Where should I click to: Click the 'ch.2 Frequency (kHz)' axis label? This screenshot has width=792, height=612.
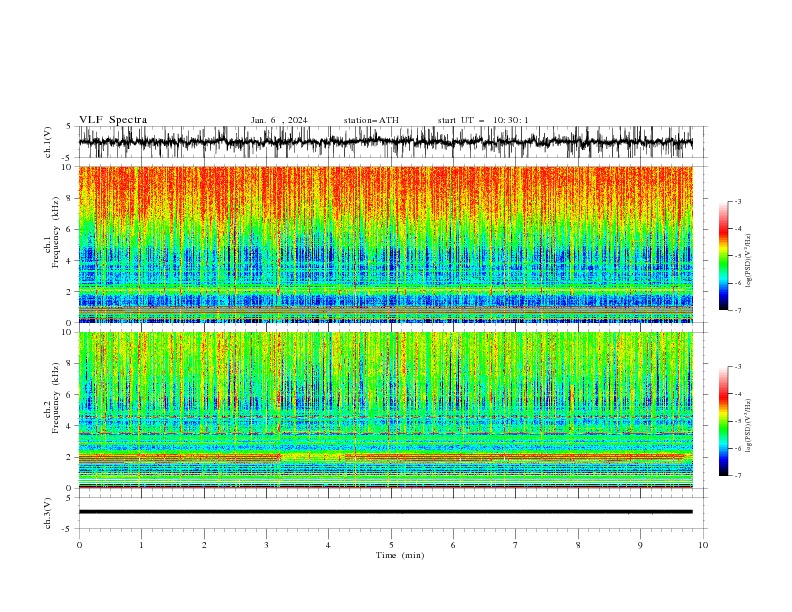52,397
